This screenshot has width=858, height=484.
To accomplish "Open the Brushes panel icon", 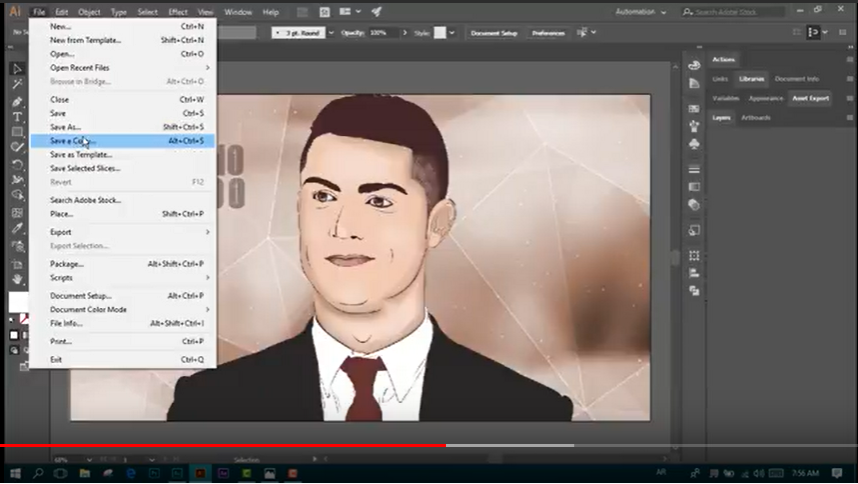I will pyautogui.click(x=694, y=126).
